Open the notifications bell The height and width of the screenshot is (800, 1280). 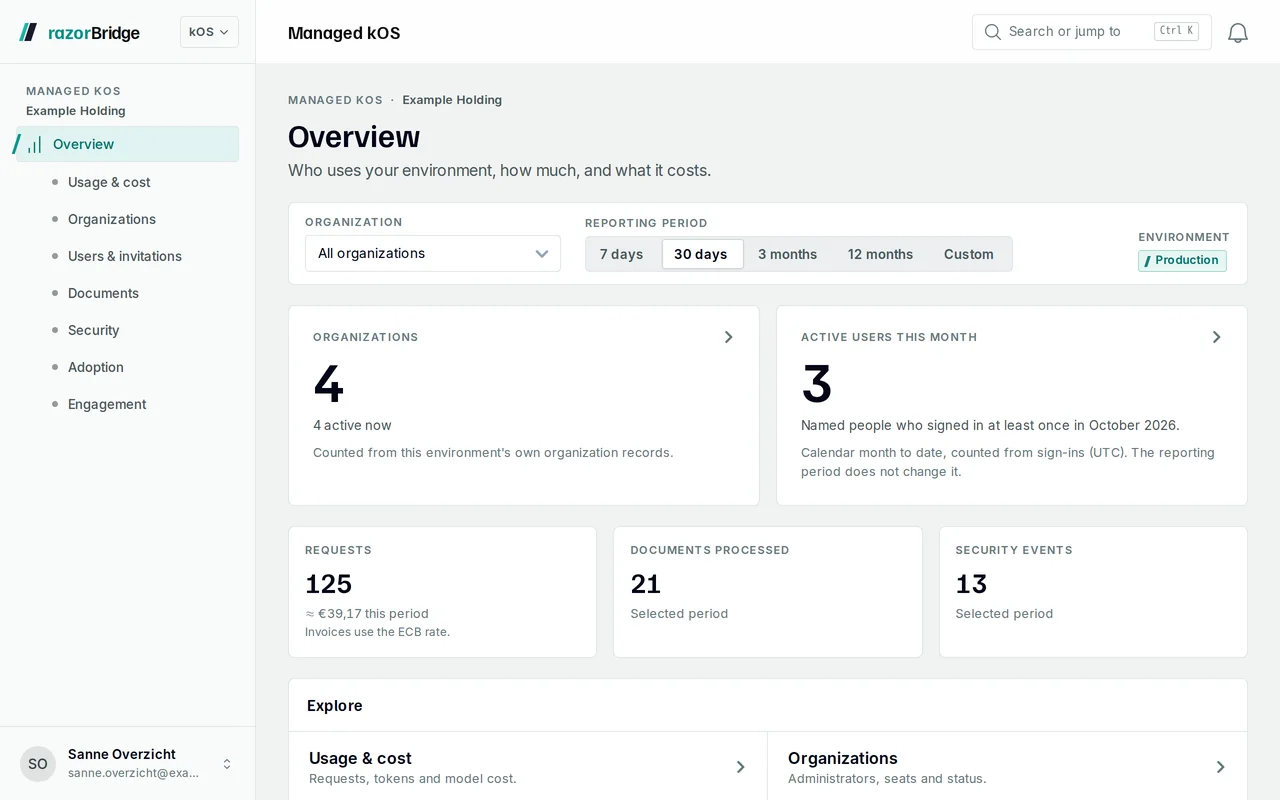[1238, 33]
